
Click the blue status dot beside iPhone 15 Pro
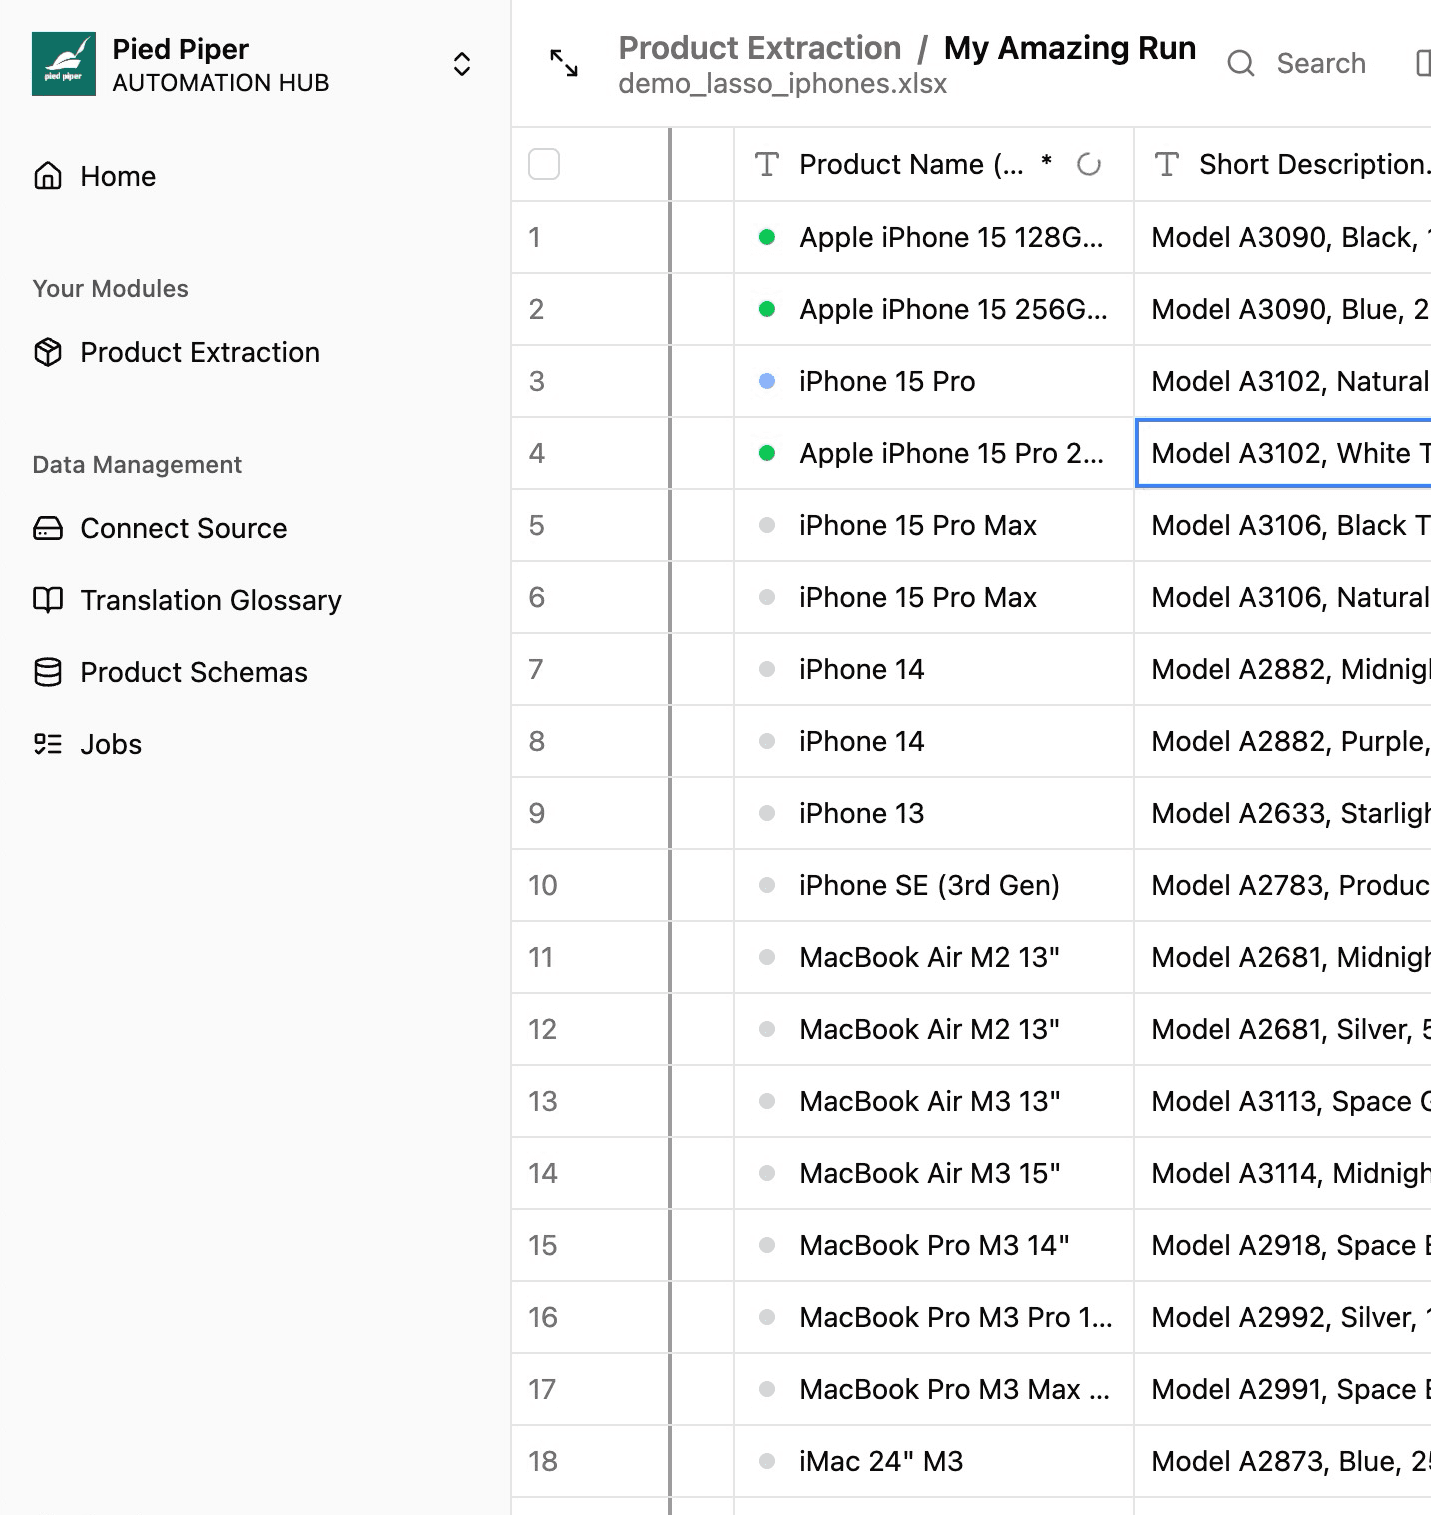coord(767,381)
